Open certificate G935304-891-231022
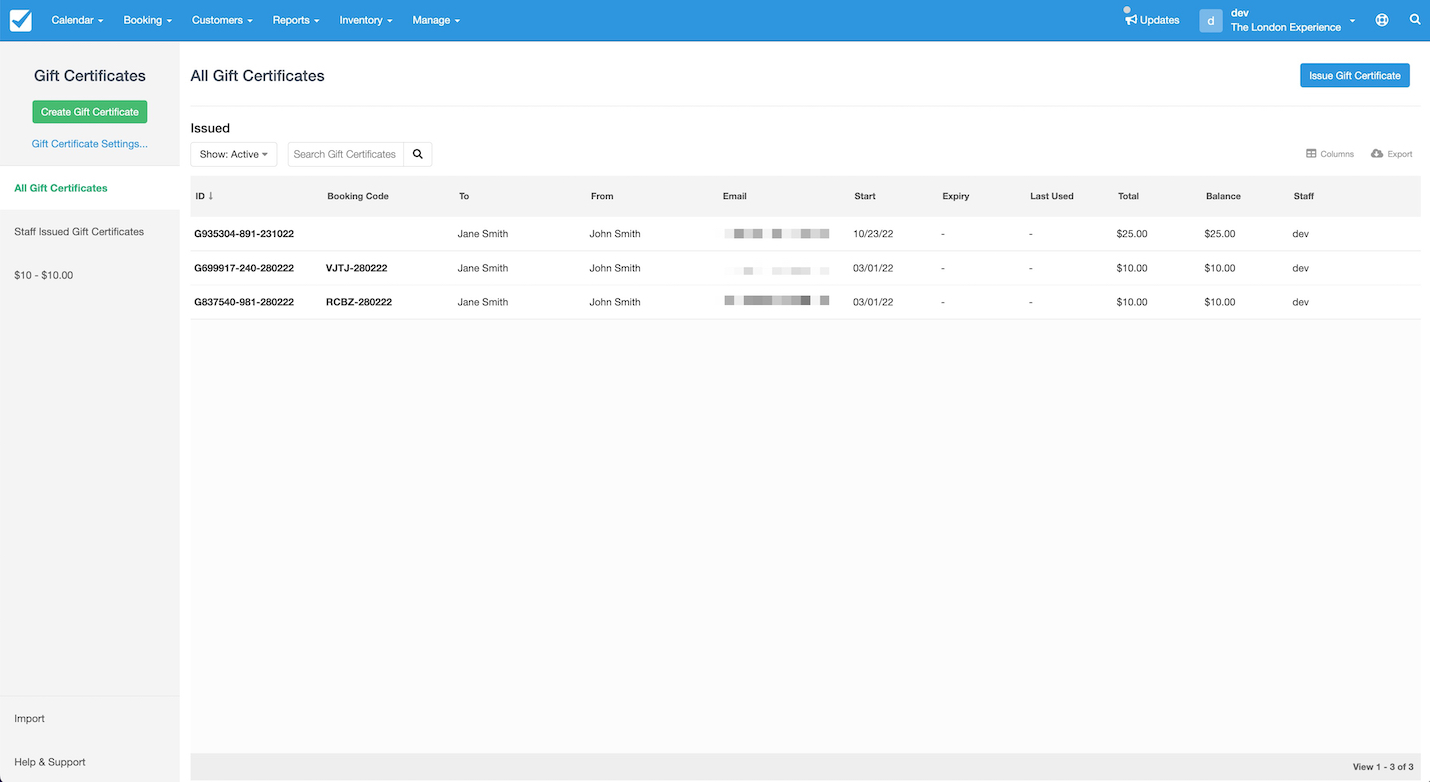Image resolution: width=1430 pixels, height=782 pixels. click(244, 234)
